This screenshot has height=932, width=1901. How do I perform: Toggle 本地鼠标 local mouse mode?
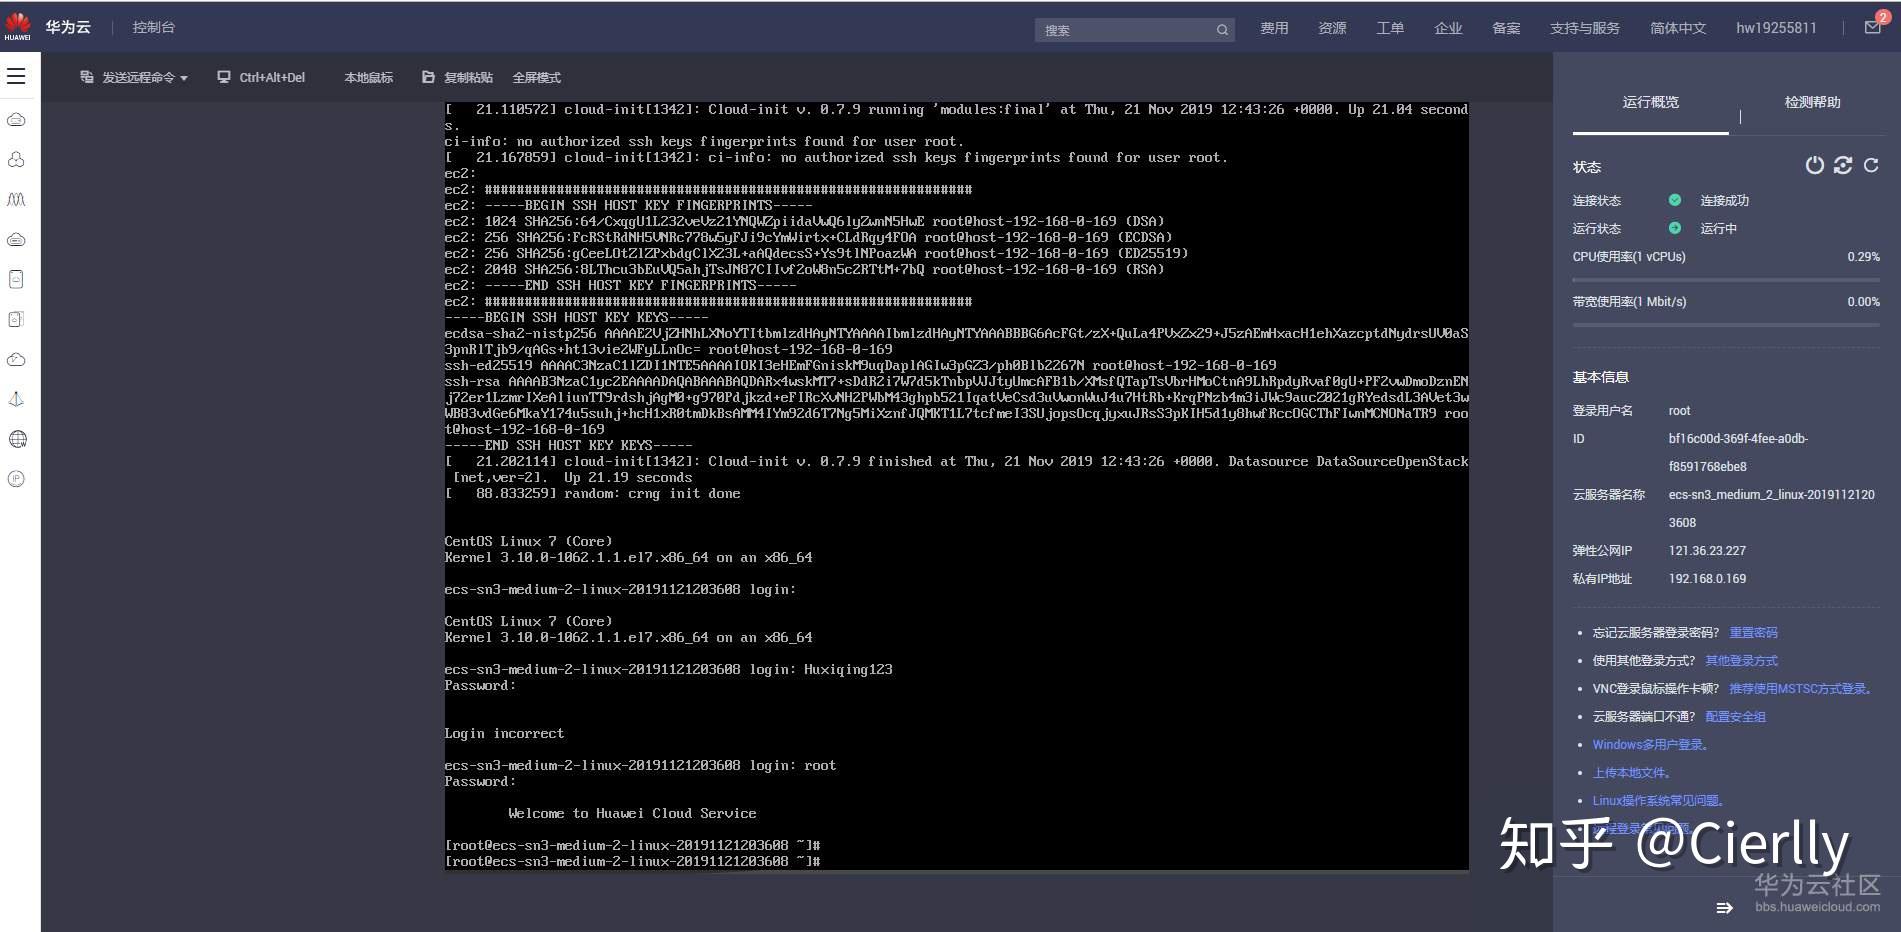pos(368,77)
